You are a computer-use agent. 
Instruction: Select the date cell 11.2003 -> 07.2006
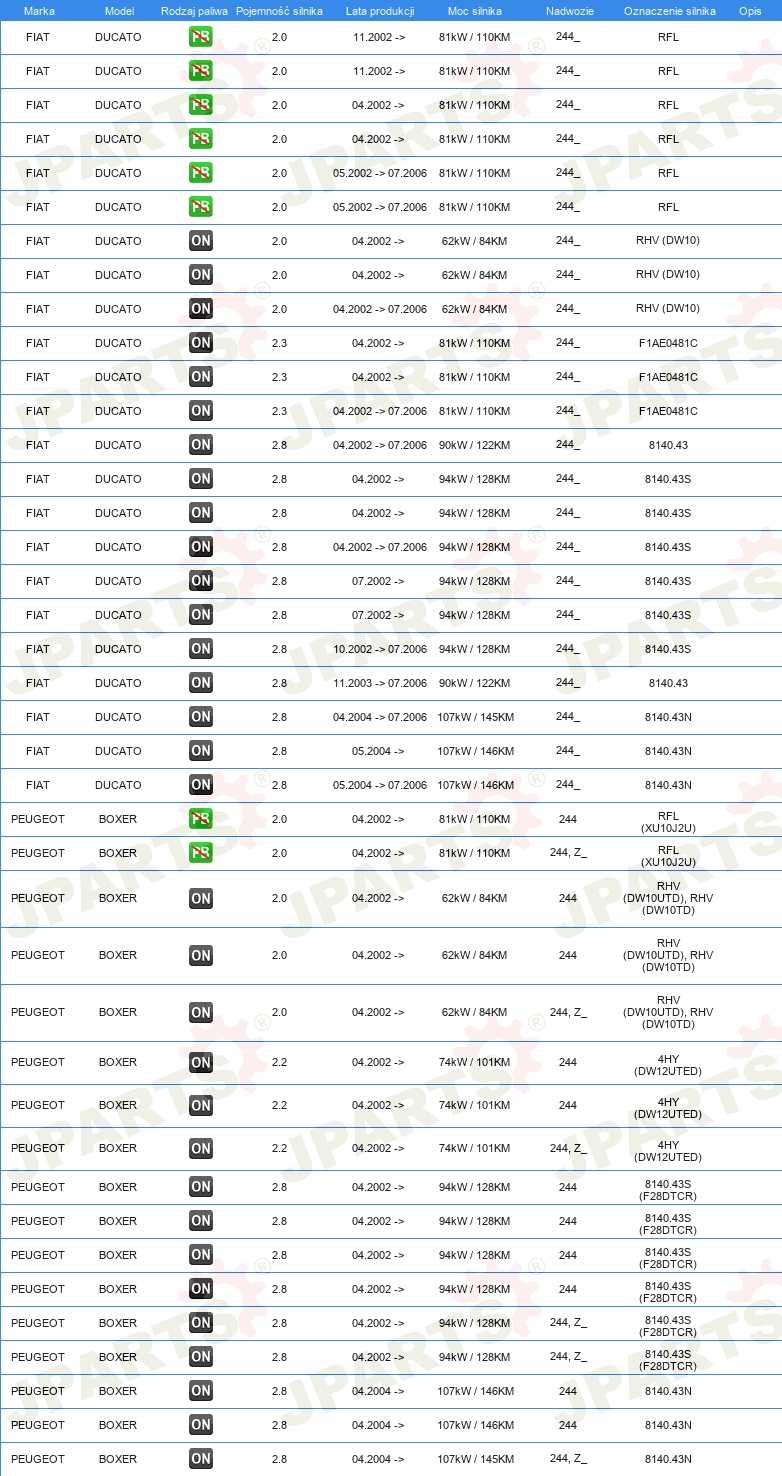tap(380, 683)
